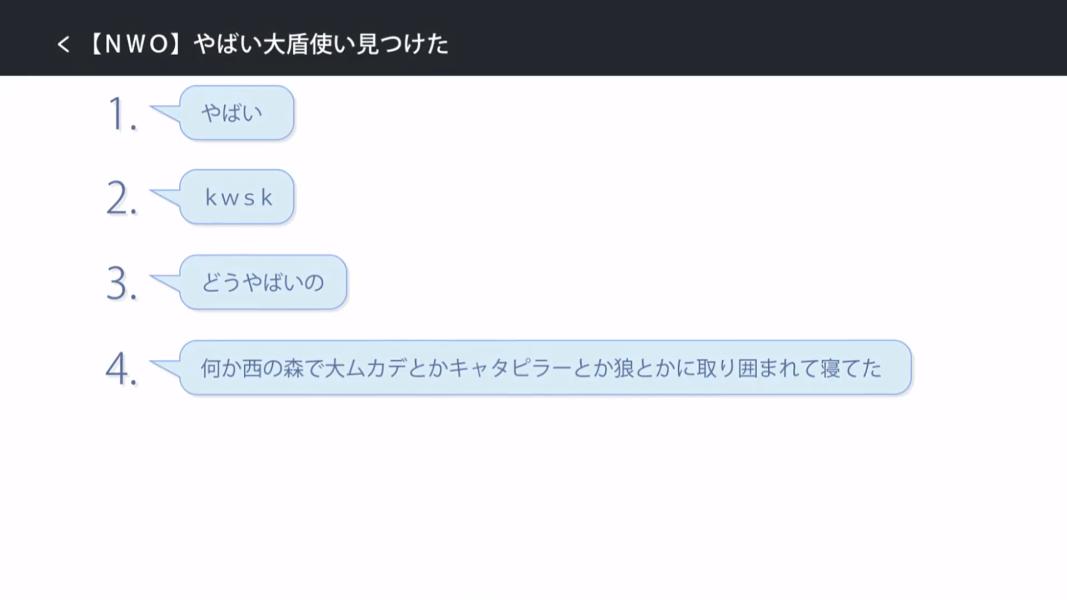The height and width of the screenshot is (600, 1067).
Task: Select post number 4
Action: [x=121, y=369]
